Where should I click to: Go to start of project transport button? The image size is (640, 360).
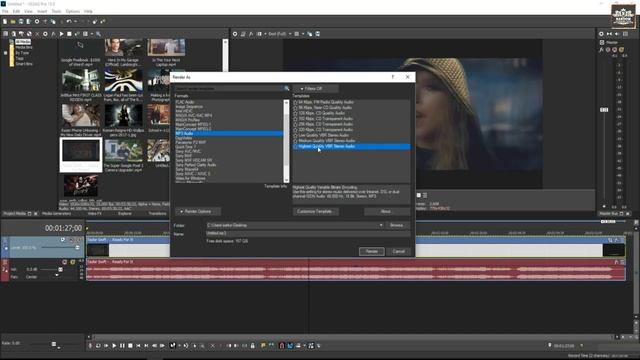[x=138, y=346]
